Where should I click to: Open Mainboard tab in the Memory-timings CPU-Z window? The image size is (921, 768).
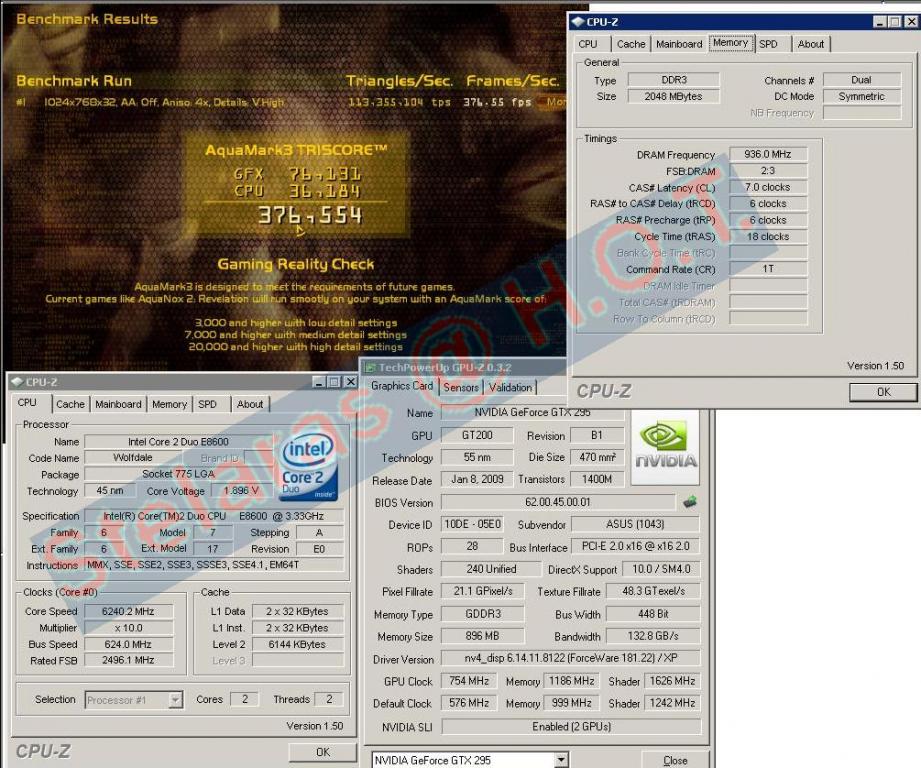679,44
